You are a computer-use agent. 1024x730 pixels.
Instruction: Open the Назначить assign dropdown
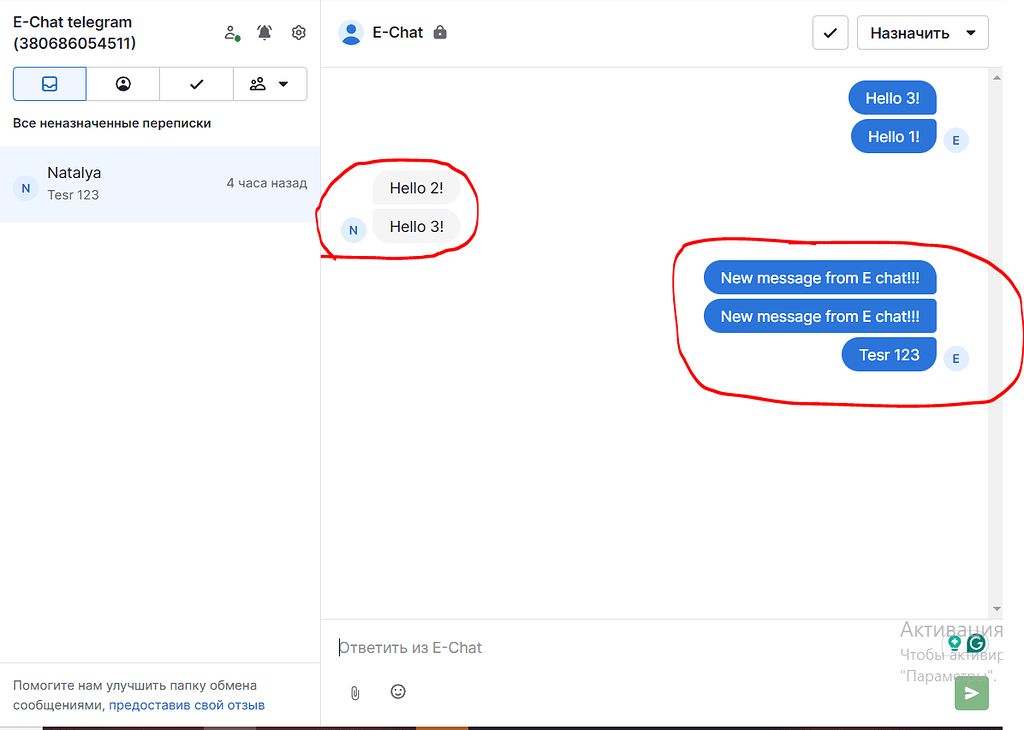point(921,32)
